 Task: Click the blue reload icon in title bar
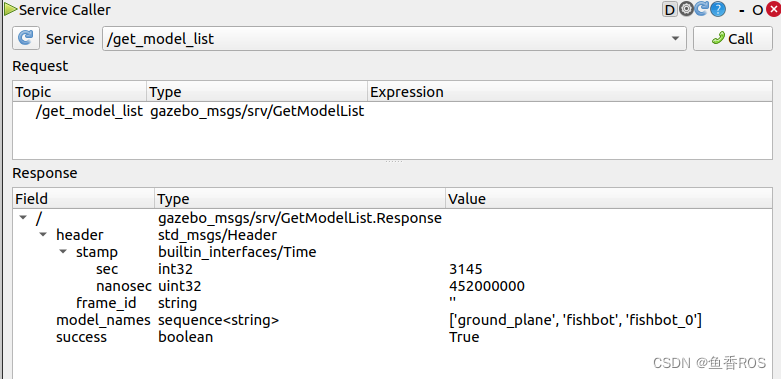701,9
